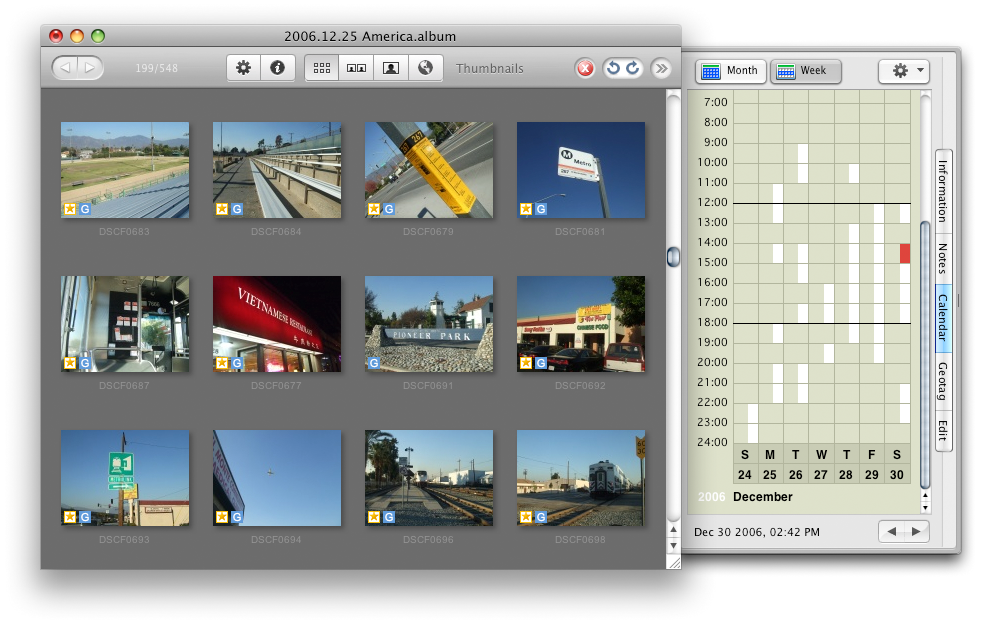
Task: Open thumbnail DSCF0681 Metro sign
Action: click(580, 170)
